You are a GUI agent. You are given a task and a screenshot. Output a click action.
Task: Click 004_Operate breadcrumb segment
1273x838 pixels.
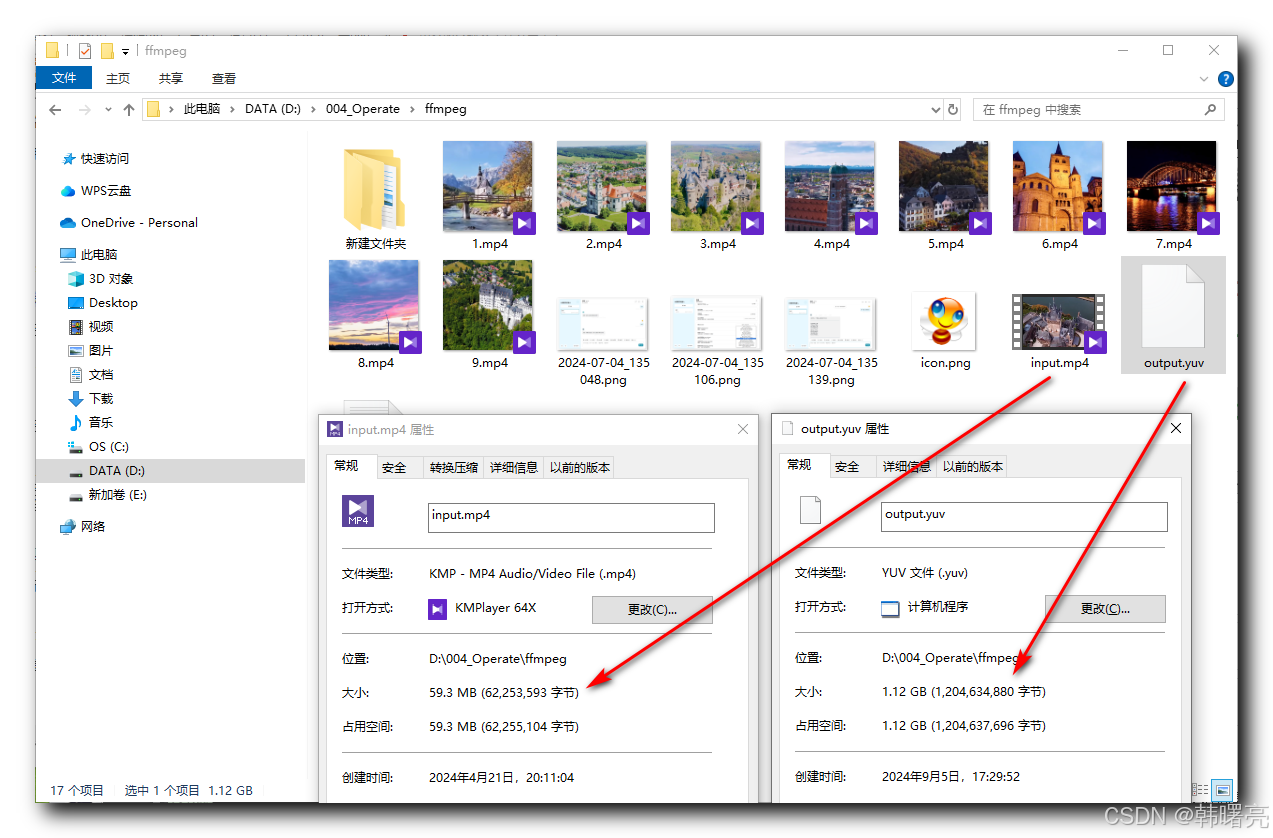click(362, 109)
